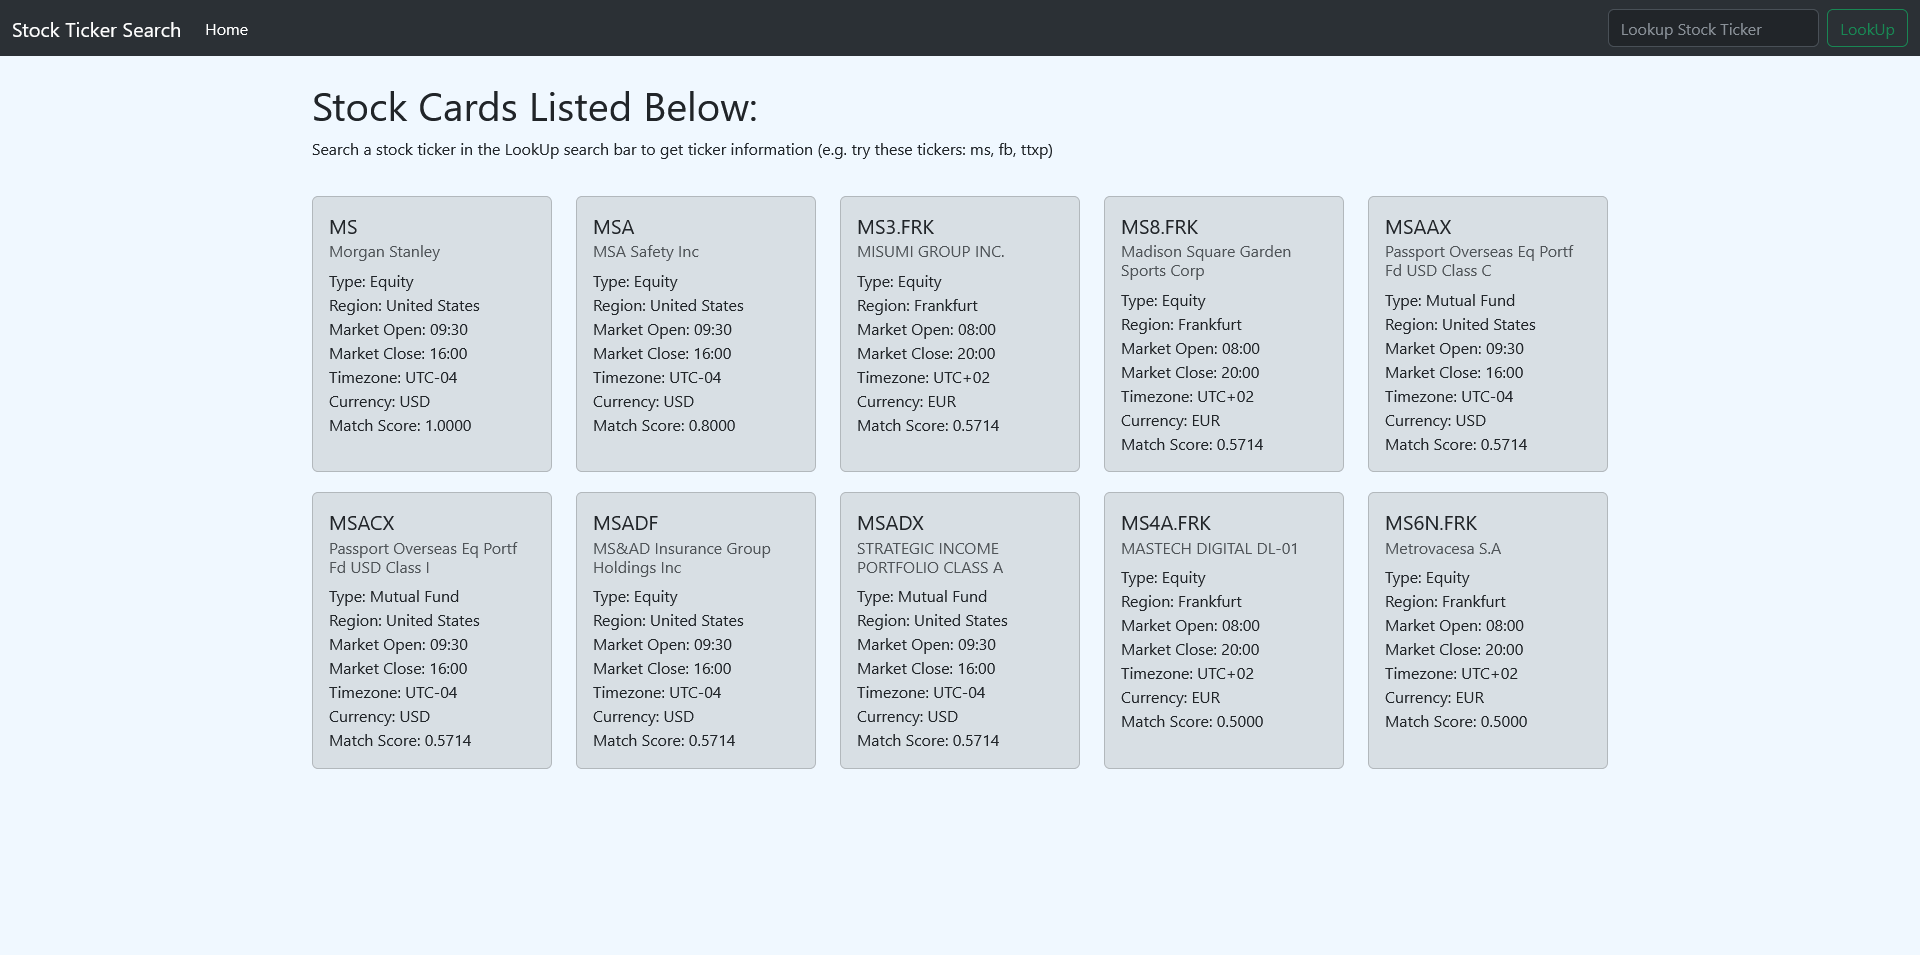Click the Morgan Stanley company name
Viewport: 1920px width, 955px height.
click(384, 252)
